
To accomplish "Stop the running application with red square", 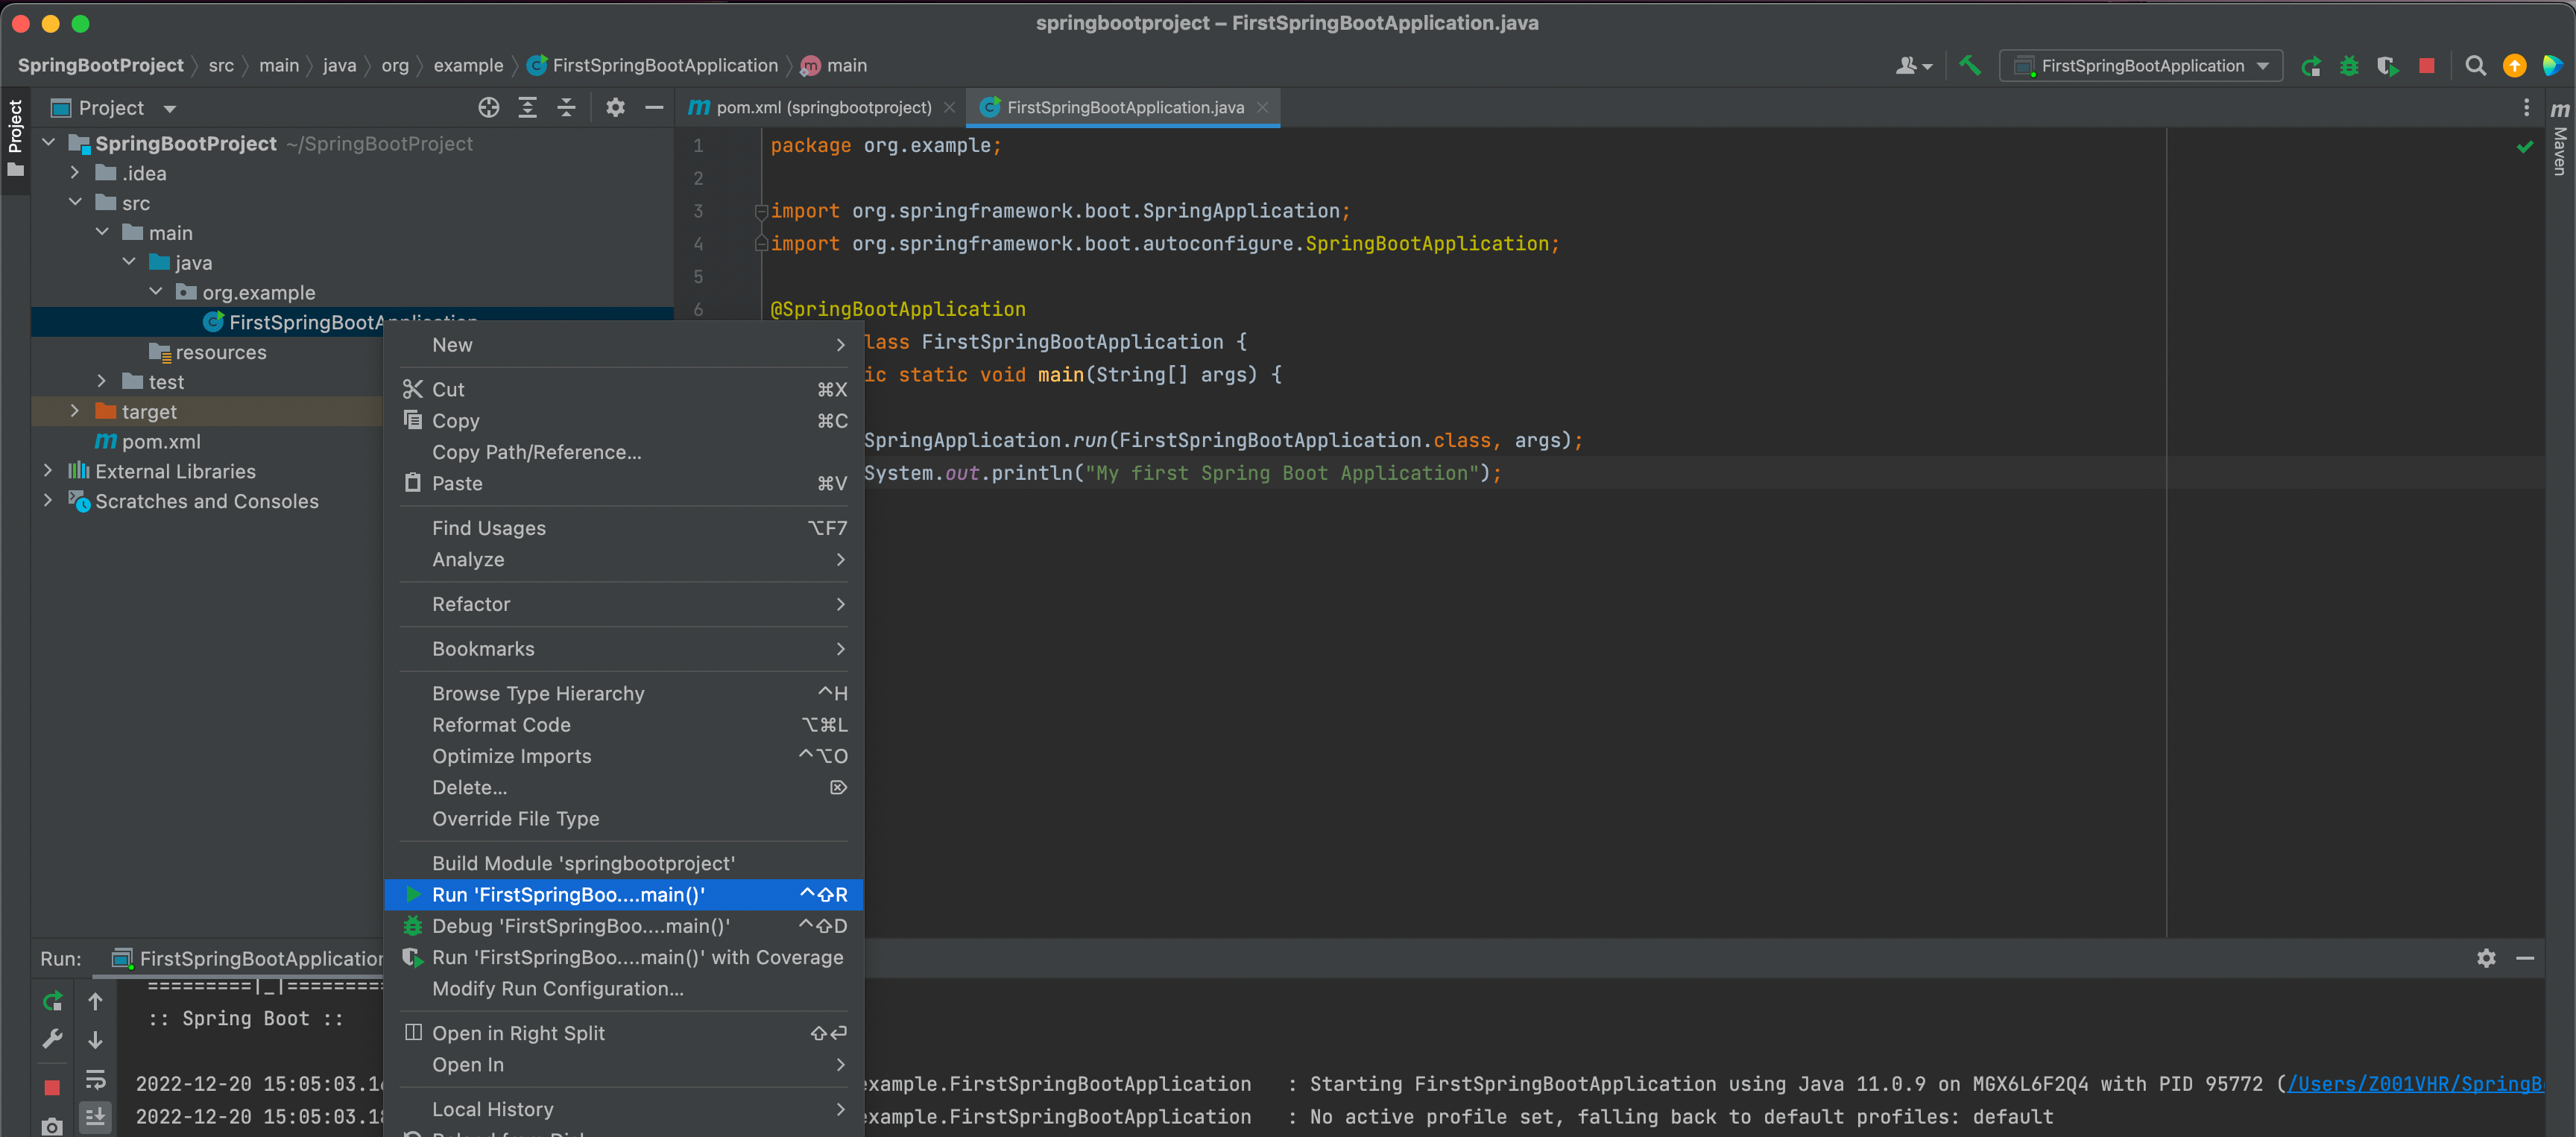I will click(x=2427, y=65).
